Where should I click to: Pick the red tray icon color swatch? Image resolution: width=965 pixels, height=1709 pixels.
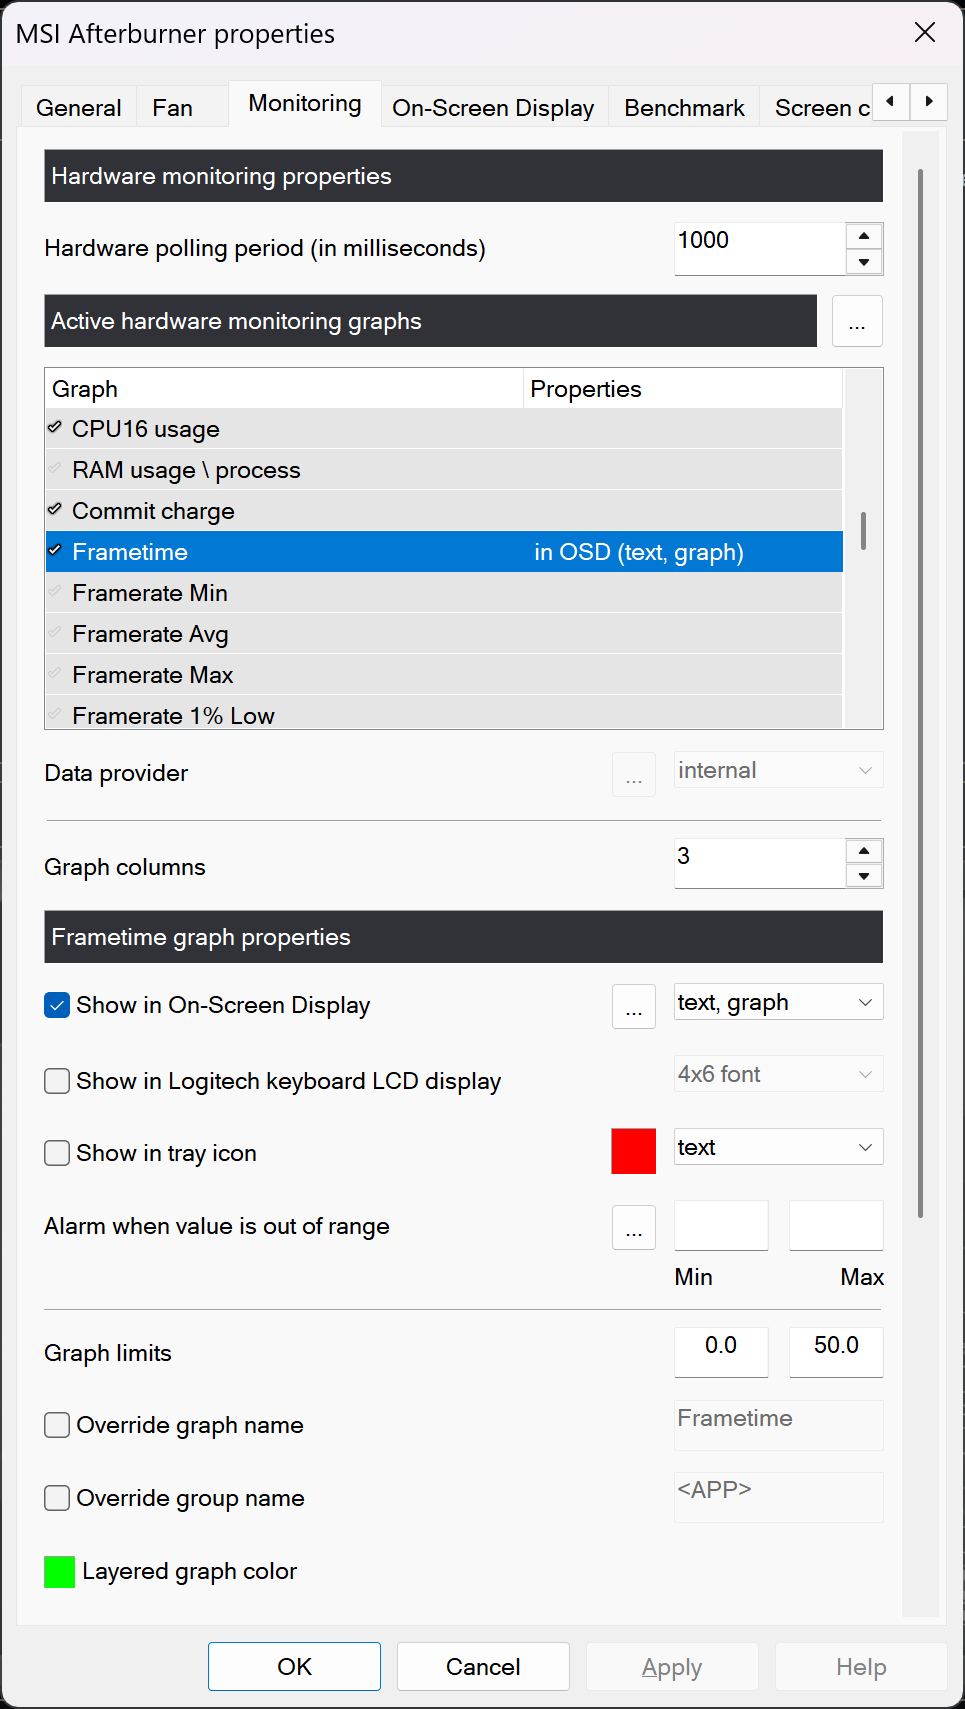tap(634, 1151)
